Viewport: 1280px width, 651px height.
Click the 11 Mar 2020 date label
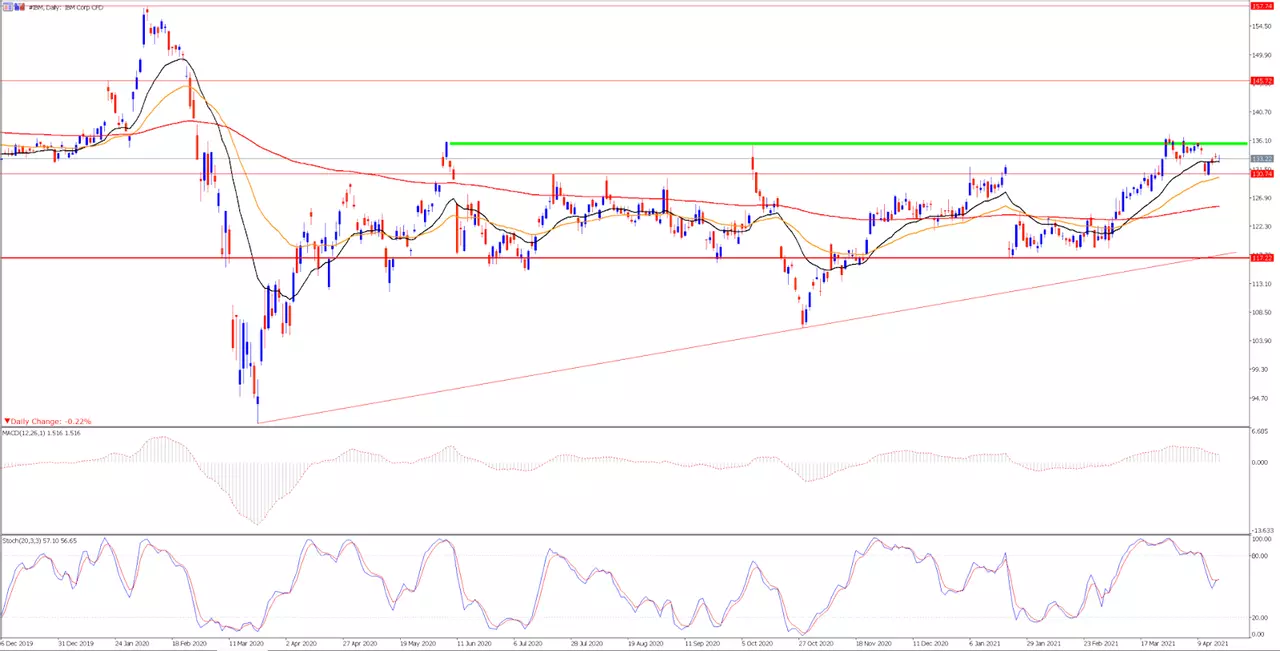246,645
